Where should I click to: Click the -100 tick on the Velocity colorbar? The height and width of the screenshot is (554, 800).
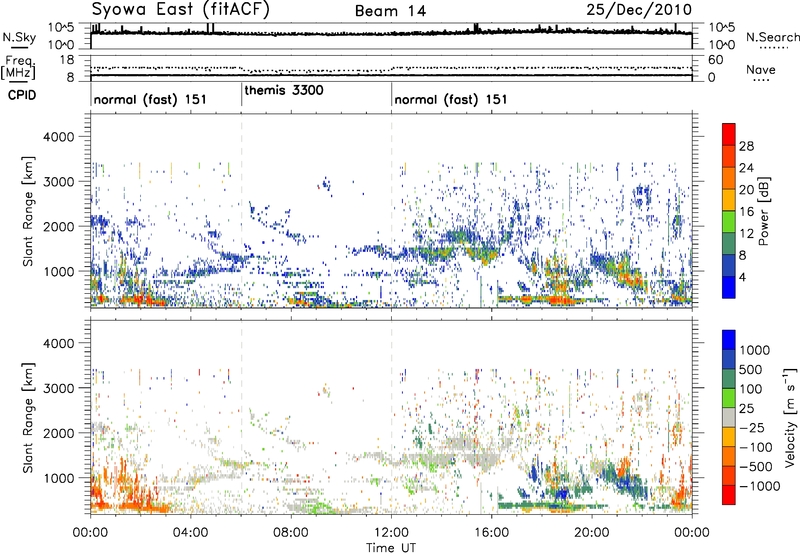point(755,447)
